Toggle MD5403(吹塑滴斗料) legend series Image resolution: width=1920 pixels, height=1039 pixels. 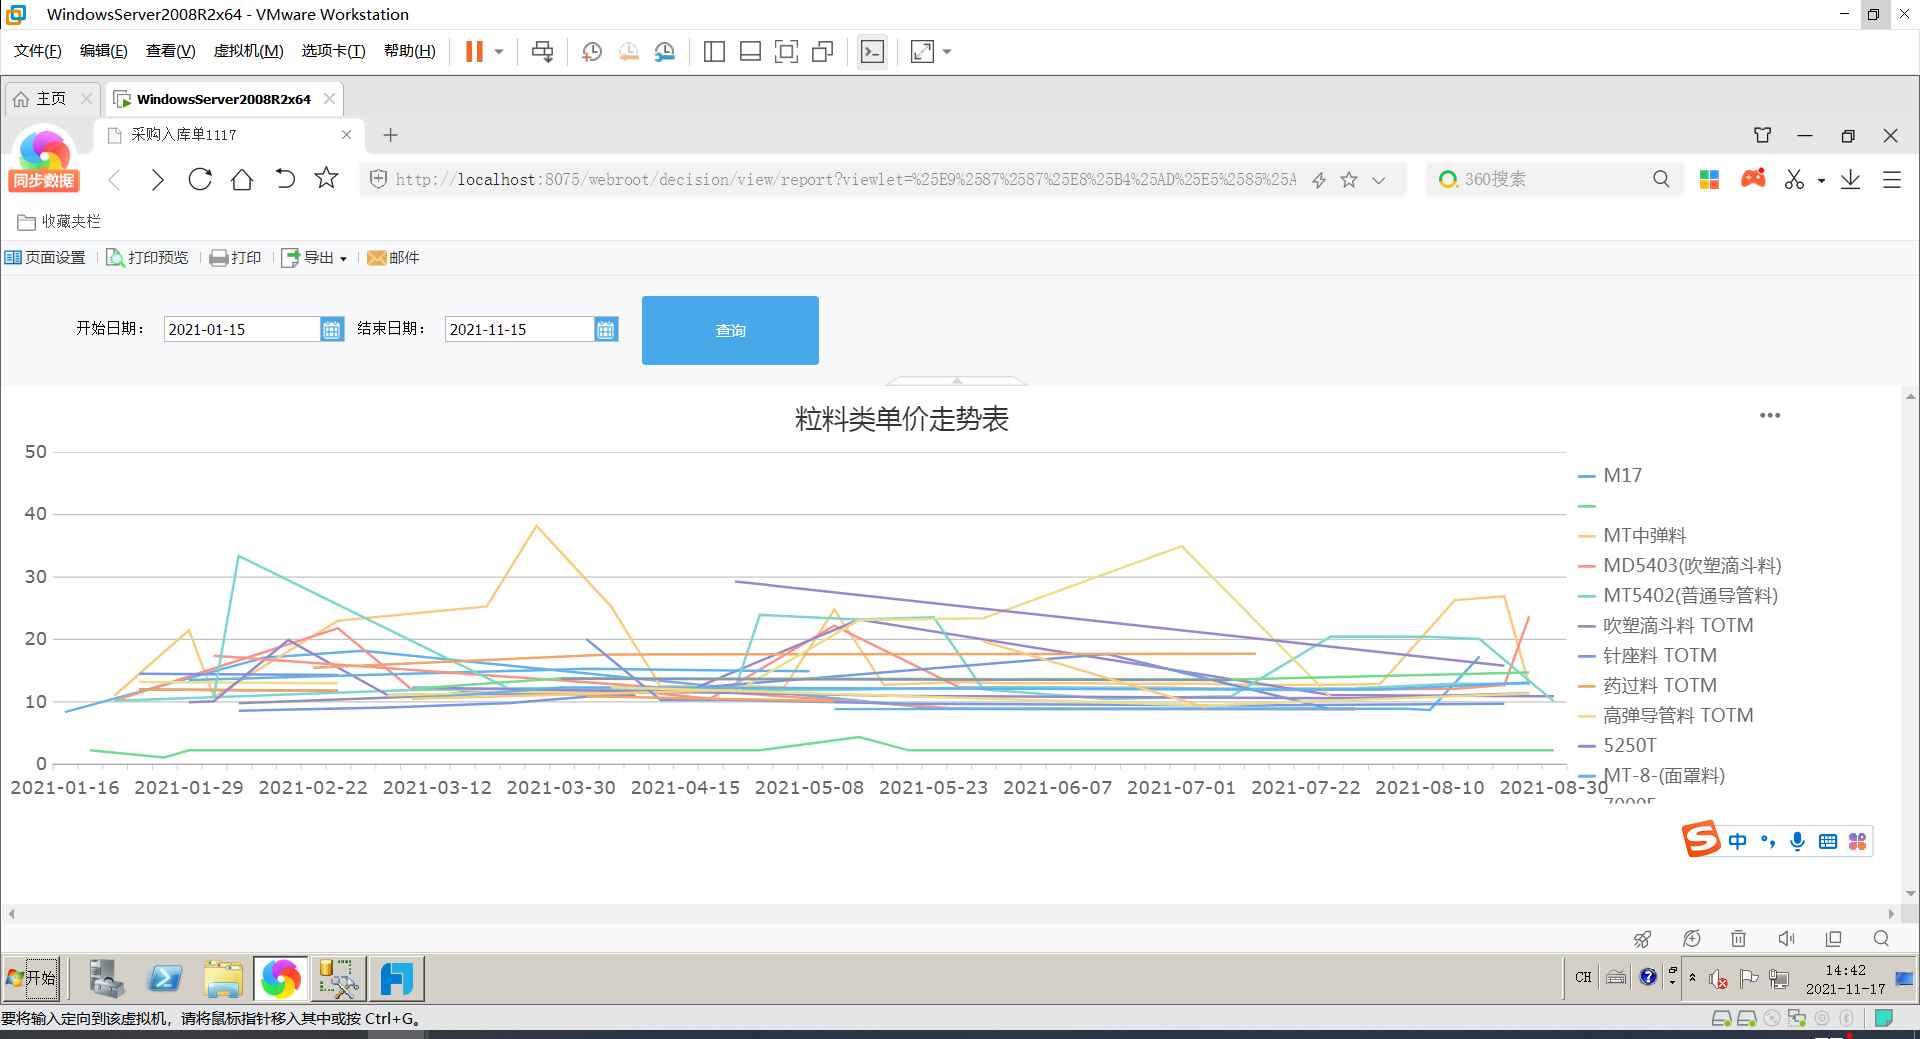1680,566
